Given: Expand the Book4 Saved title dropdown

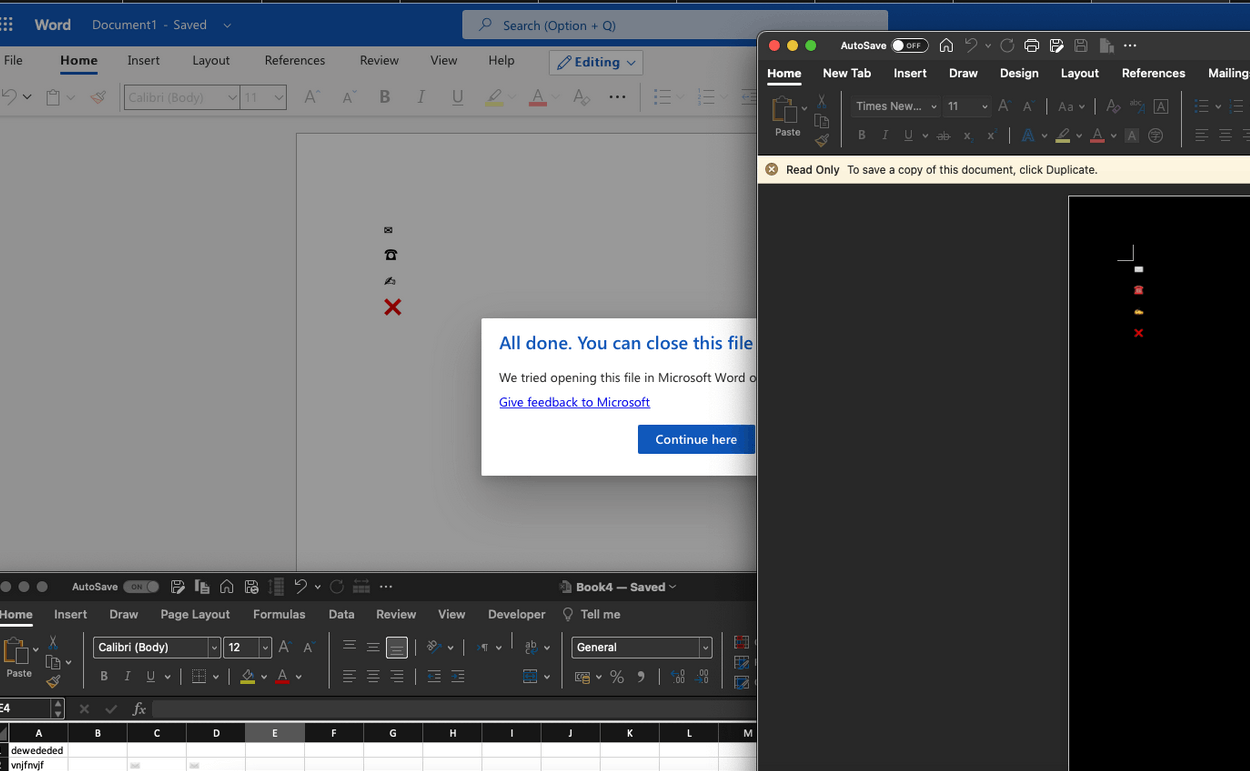Looking at the screenshot, I should (673, 587).
